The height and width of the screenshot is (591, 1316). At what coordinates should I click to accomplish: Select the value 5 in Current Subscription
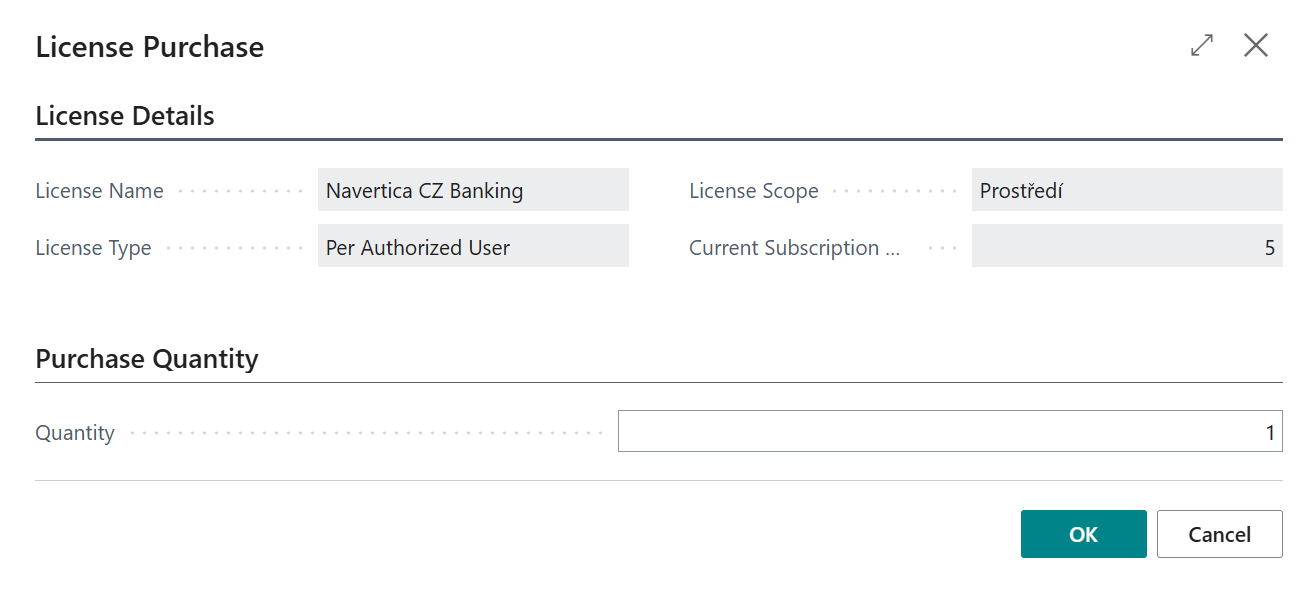[1269, 246]
